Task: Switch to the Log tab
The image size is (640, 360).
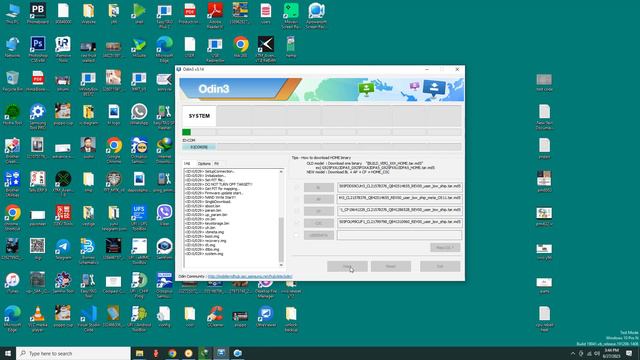Action: click(x=187, y=164)
